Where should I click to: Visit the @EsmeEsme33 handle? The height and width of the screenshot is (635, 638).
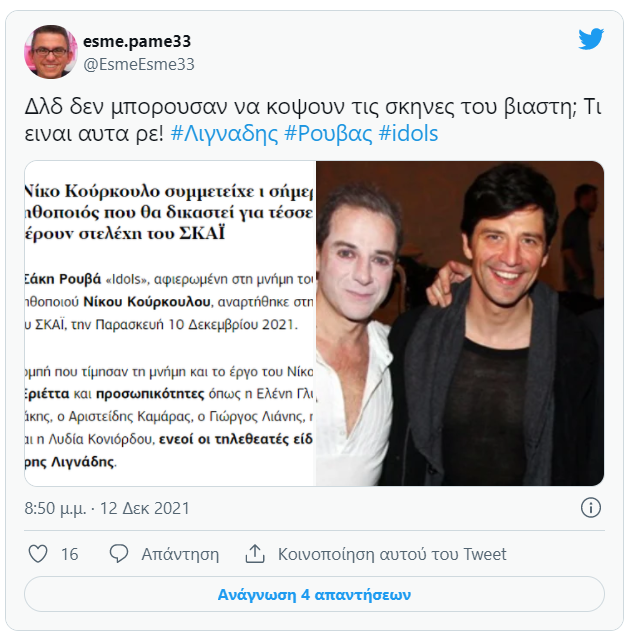(139, 65)
